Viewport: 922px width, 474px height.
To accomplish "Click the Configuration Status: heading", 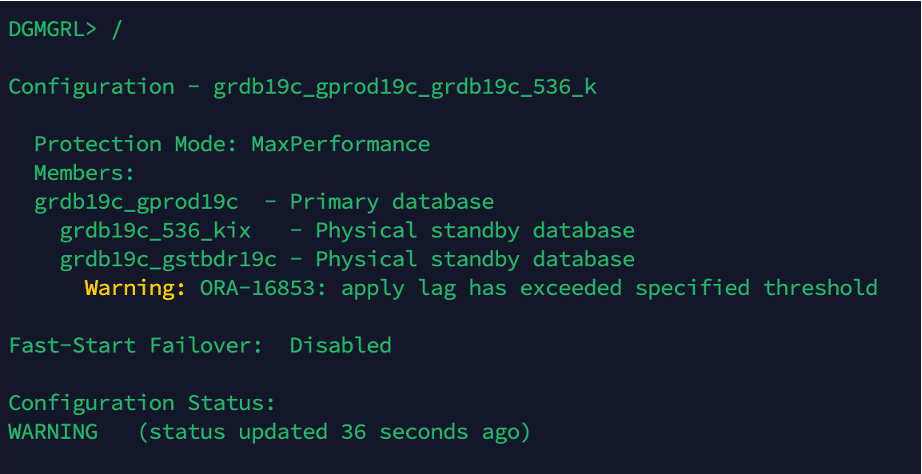I will point(141,404).
